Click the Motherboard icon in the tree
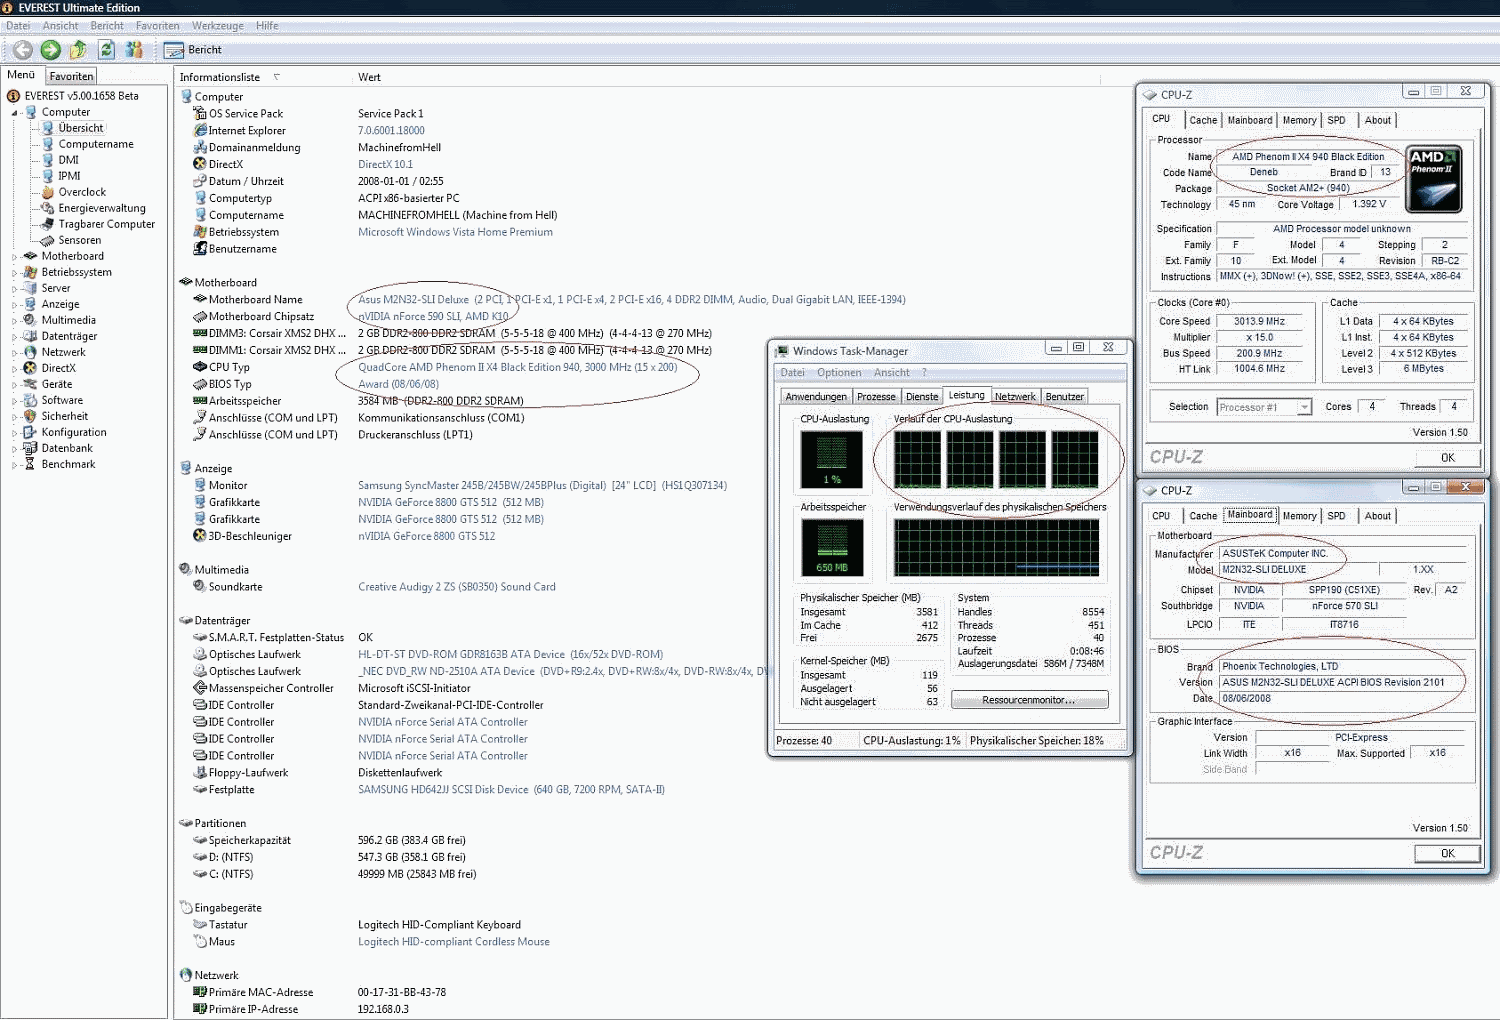Image resolution: width=1500 pixels, height=1020 pixels. click(x=30, y=256)
